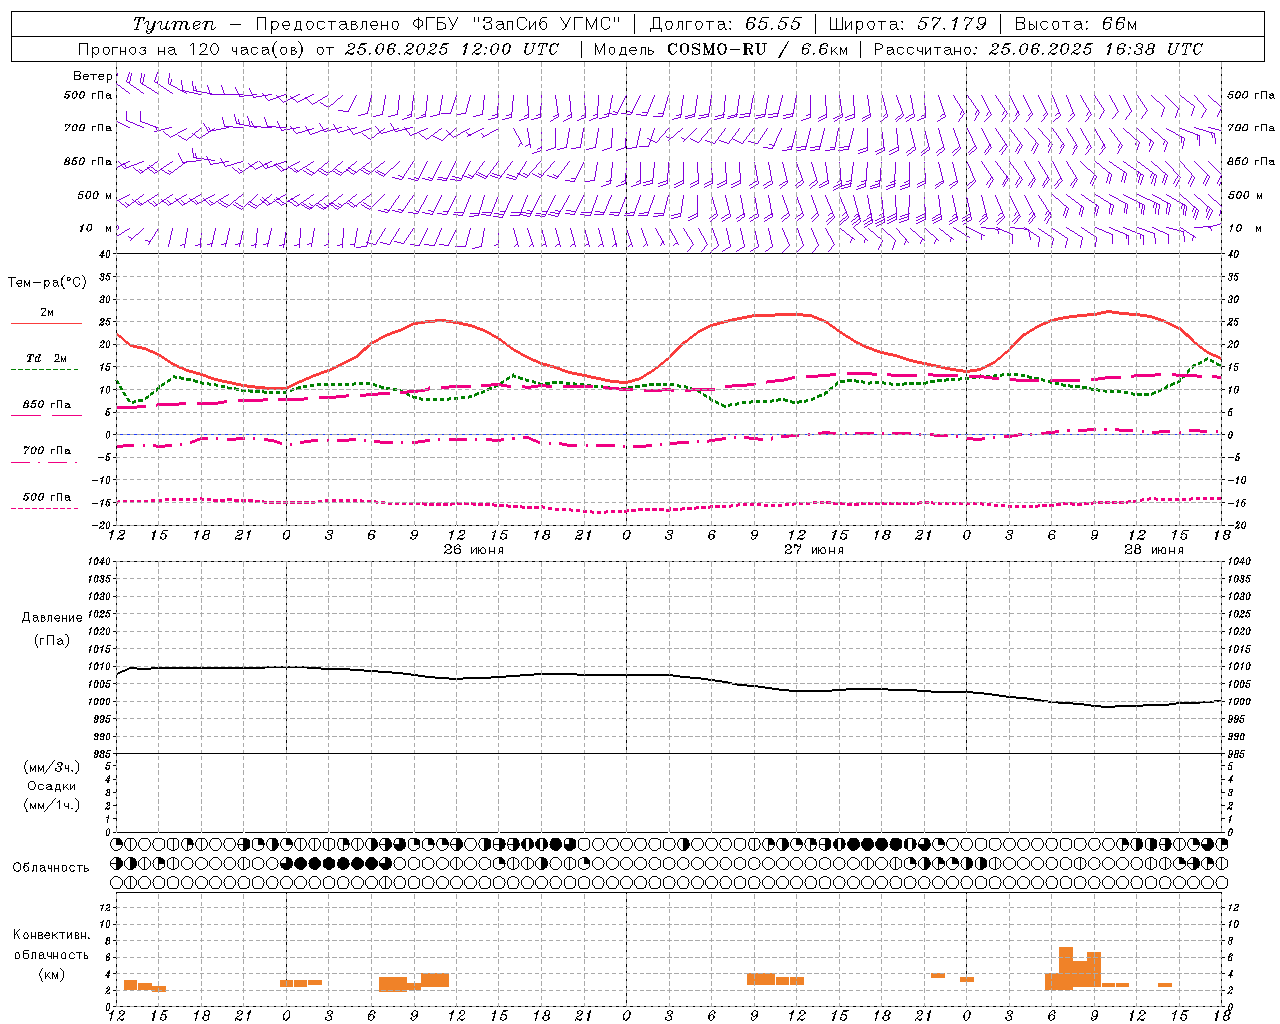Click the '(км)' convective cloud unit label
The height and width of the screenshot is (1024, 1280).
(x=52, y=974)
